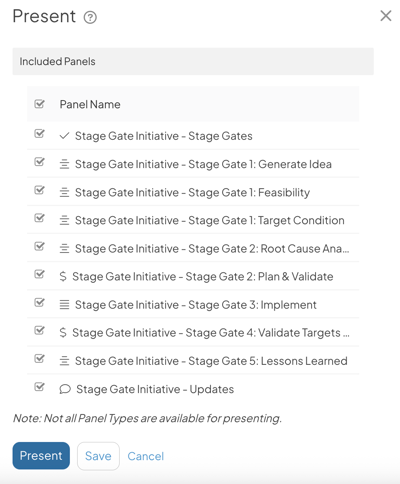Click the dollar icon for Validate Targets panel
Image resolution: width=400 pixels, height=484 pixels.
(63, 333)
